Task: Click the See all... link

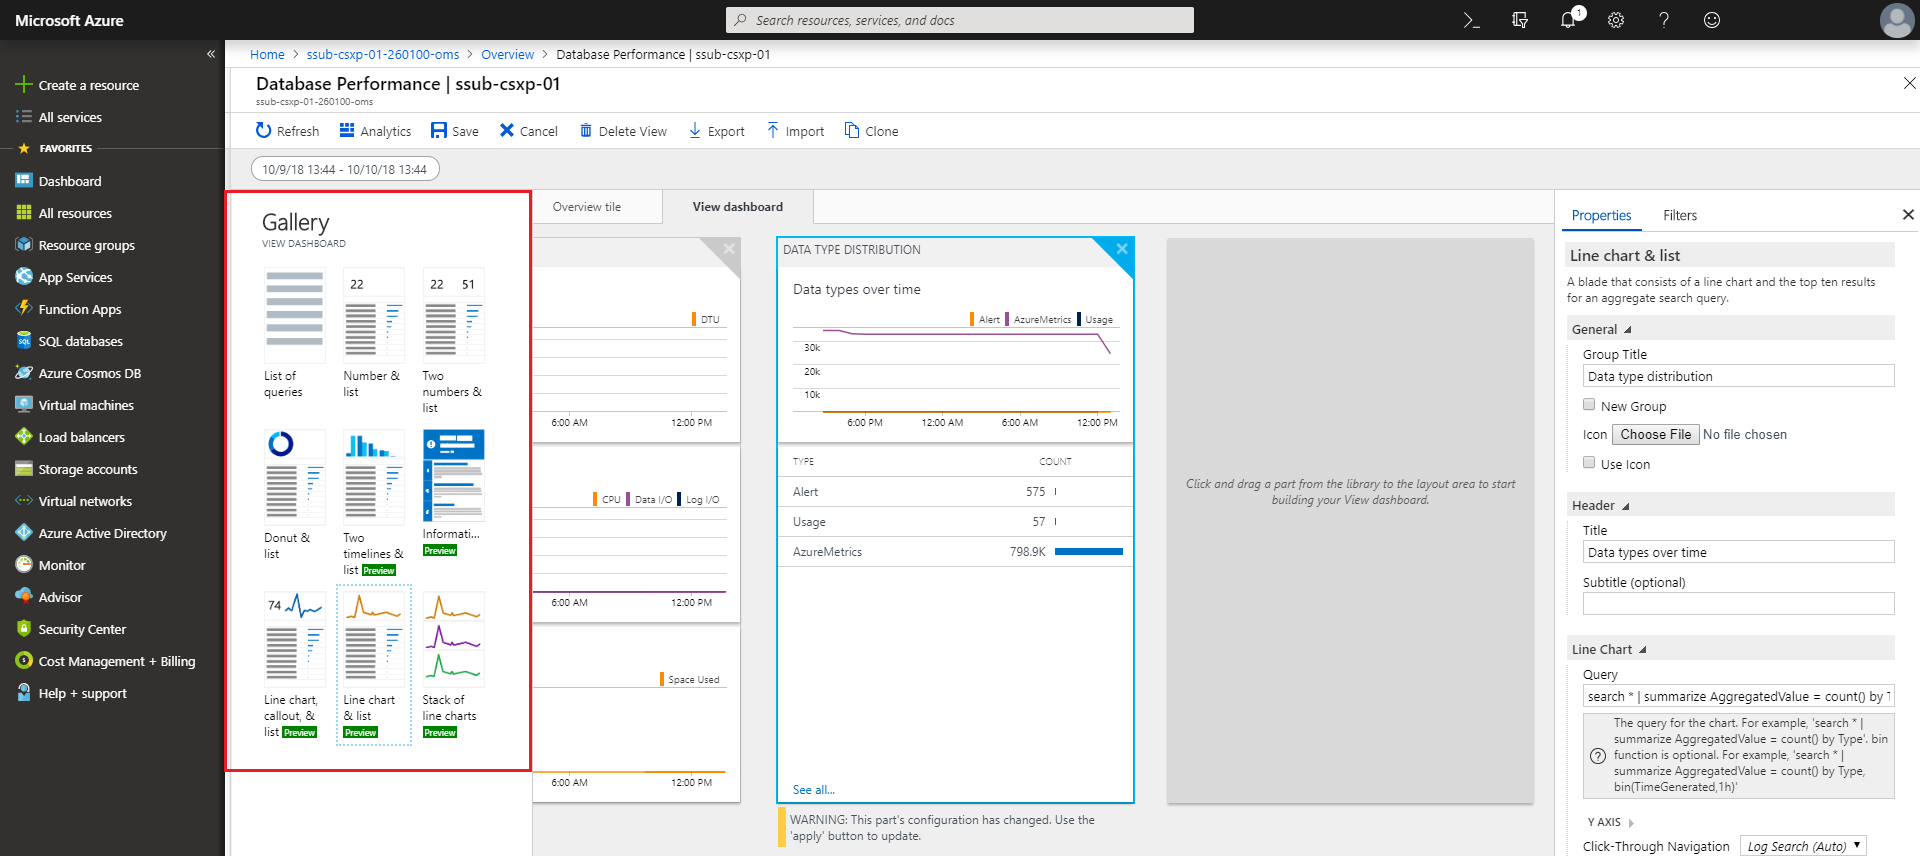Action: (813, 790)
